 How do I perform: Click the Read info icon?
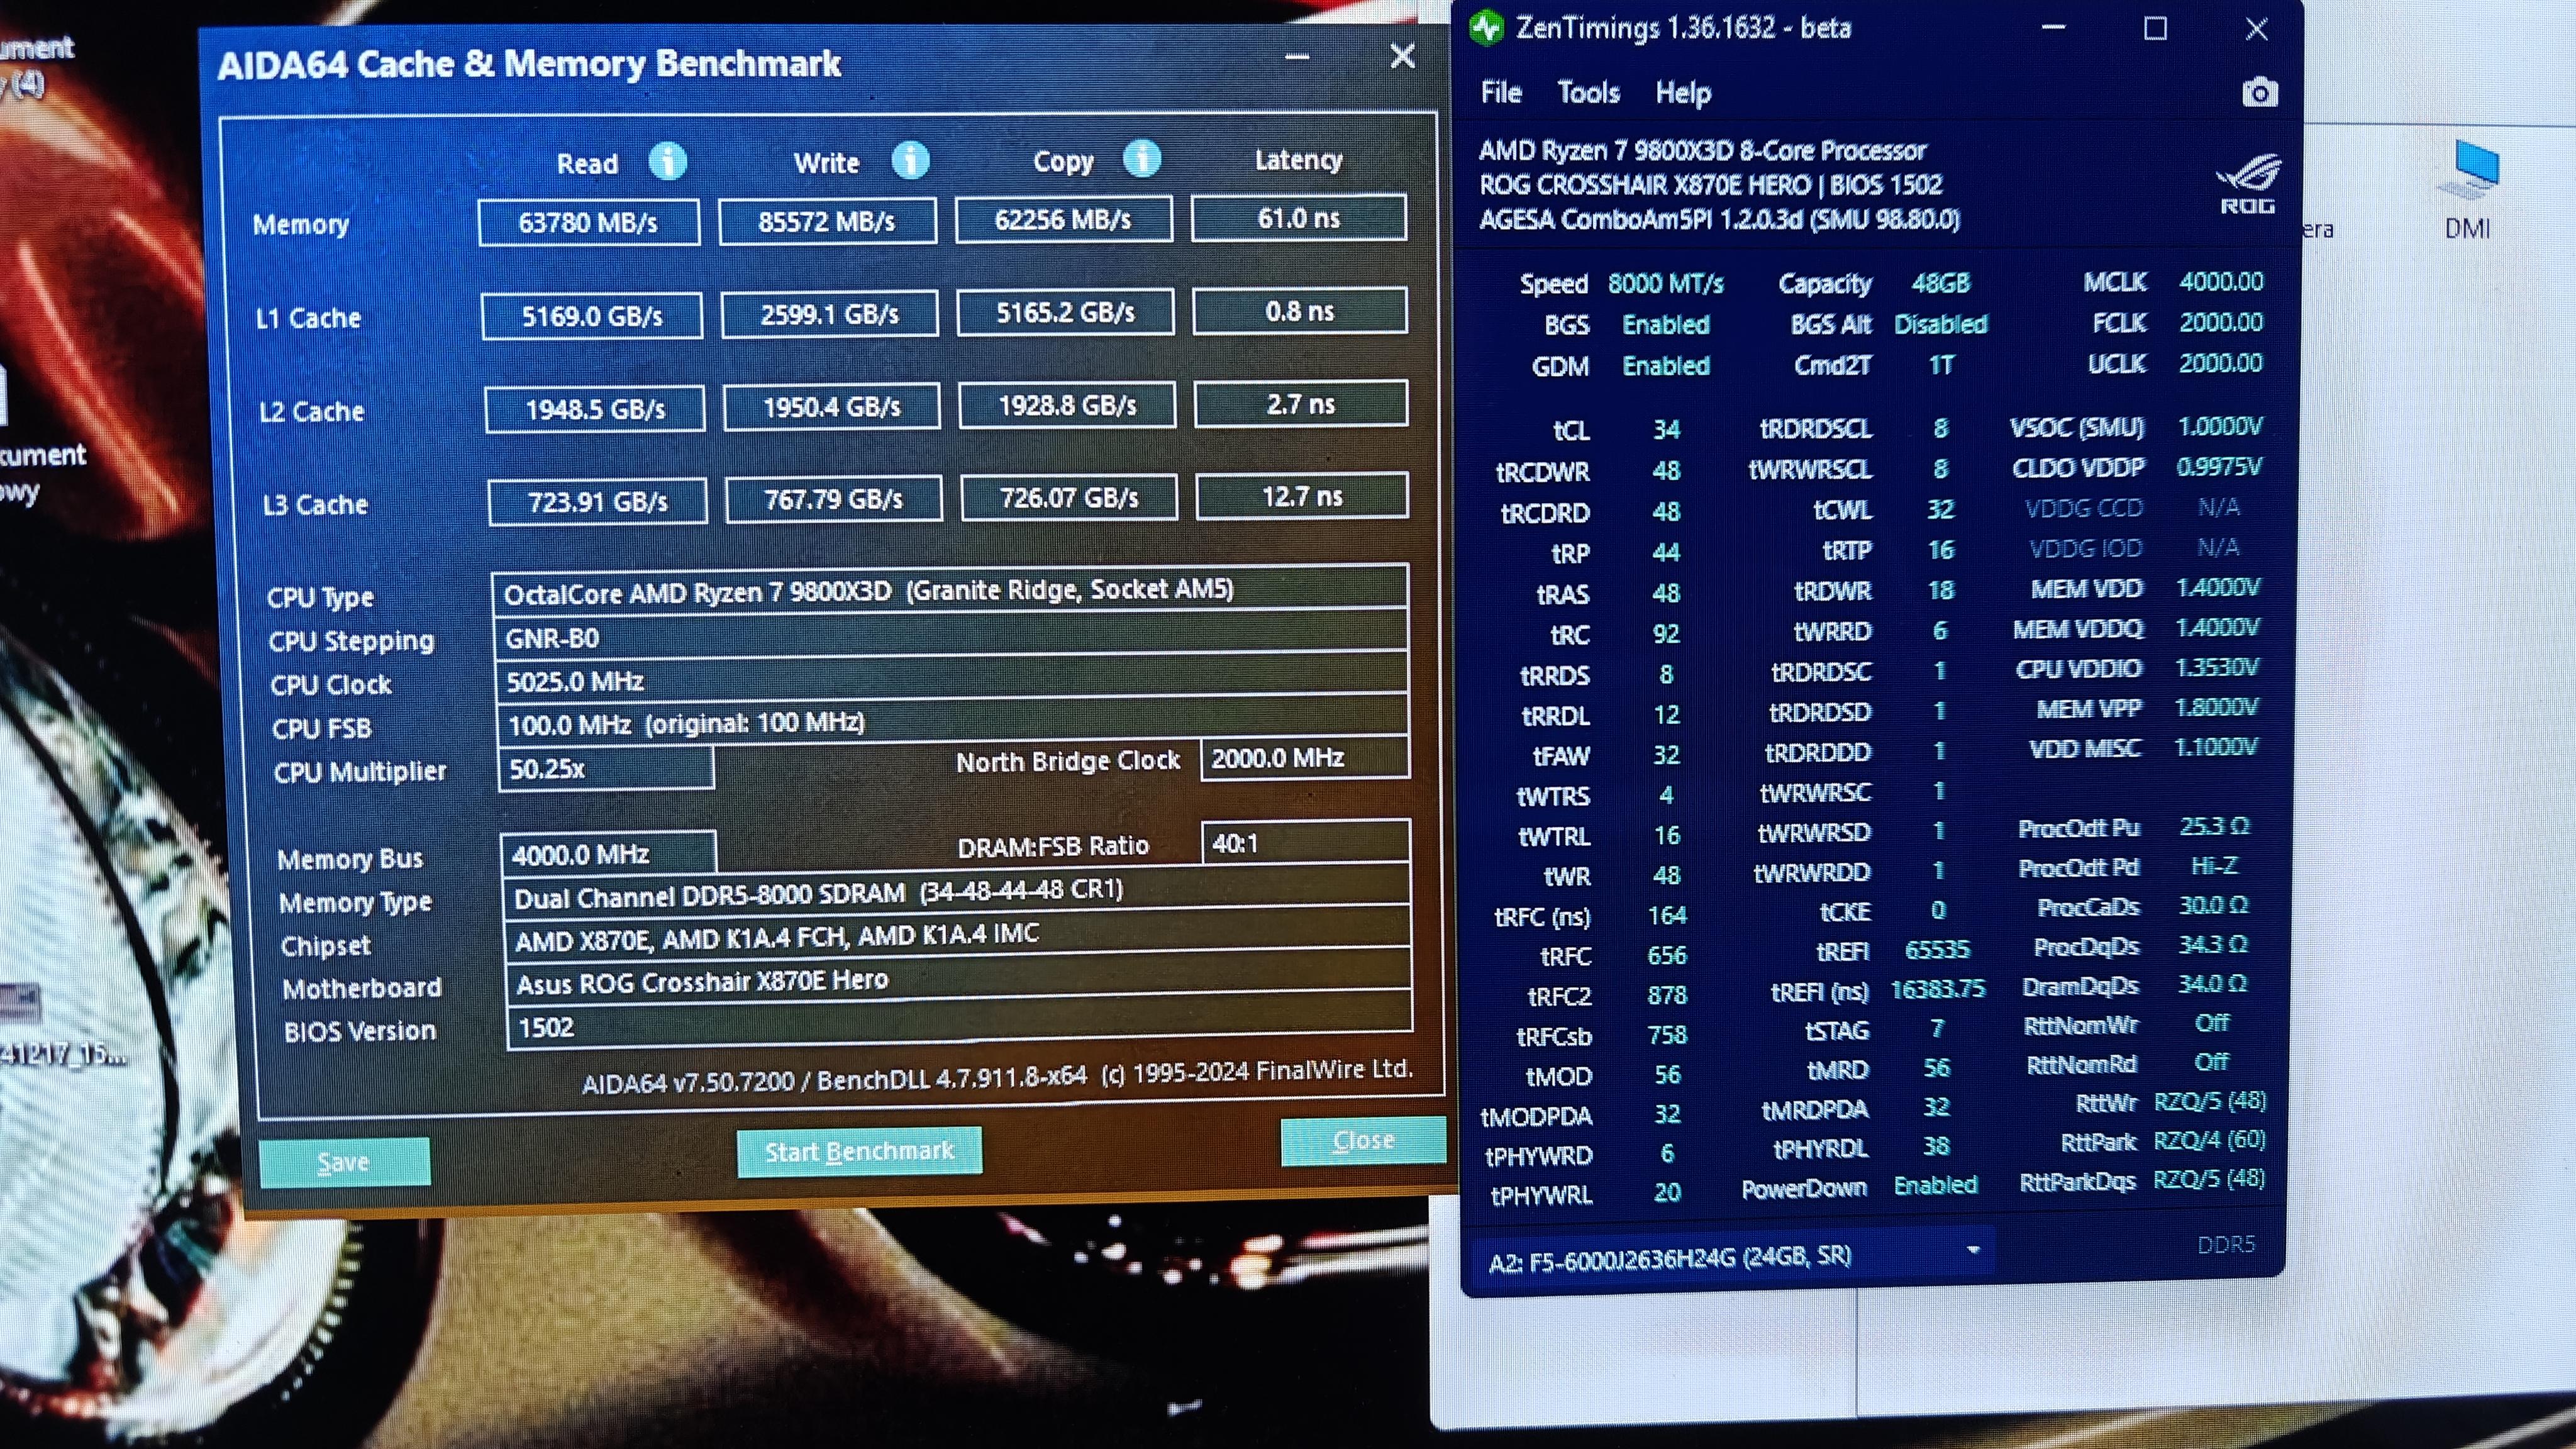[x=667, y=161]
